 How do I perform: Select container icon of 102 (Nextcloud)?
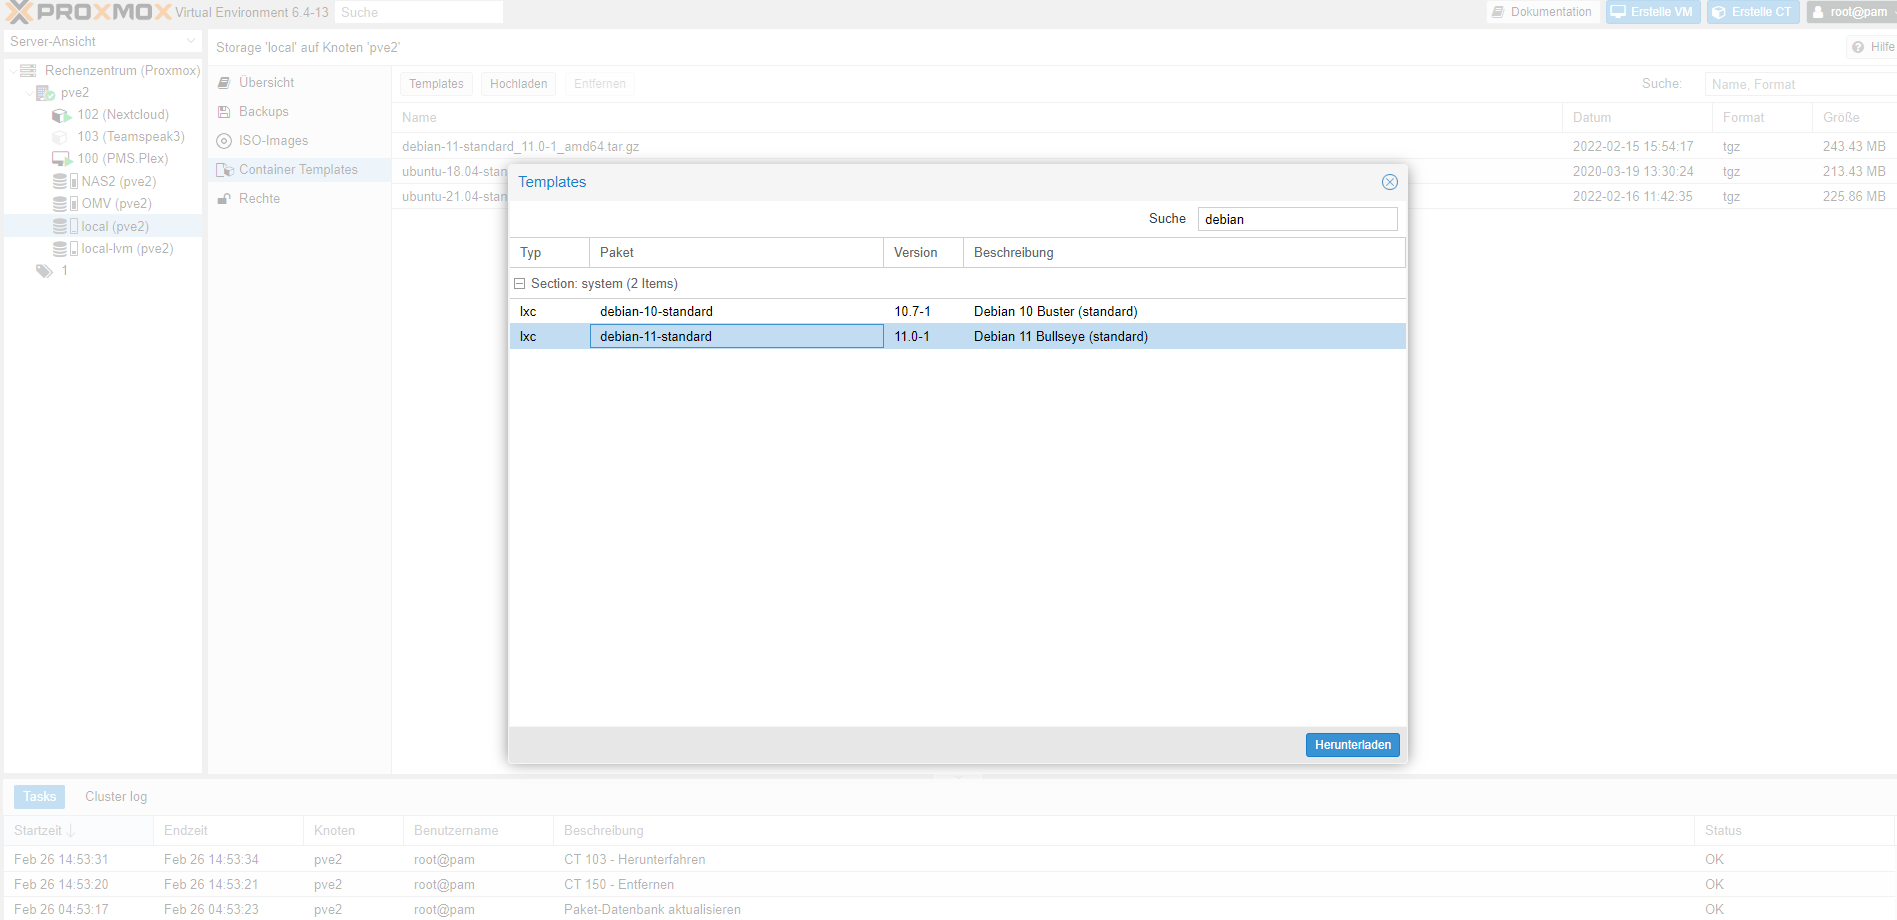(x=62, y=115)
